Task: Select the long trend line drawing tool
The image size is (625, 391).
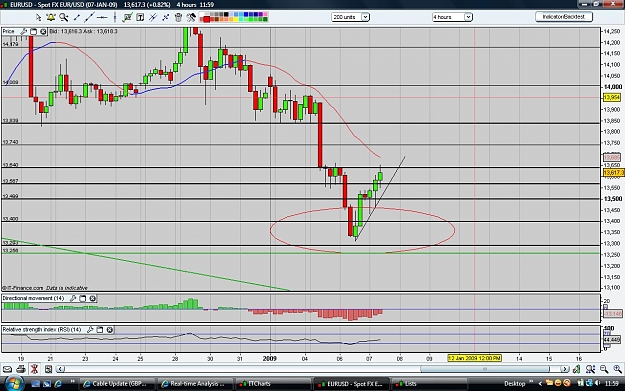Action: click(x=89, y=17)
